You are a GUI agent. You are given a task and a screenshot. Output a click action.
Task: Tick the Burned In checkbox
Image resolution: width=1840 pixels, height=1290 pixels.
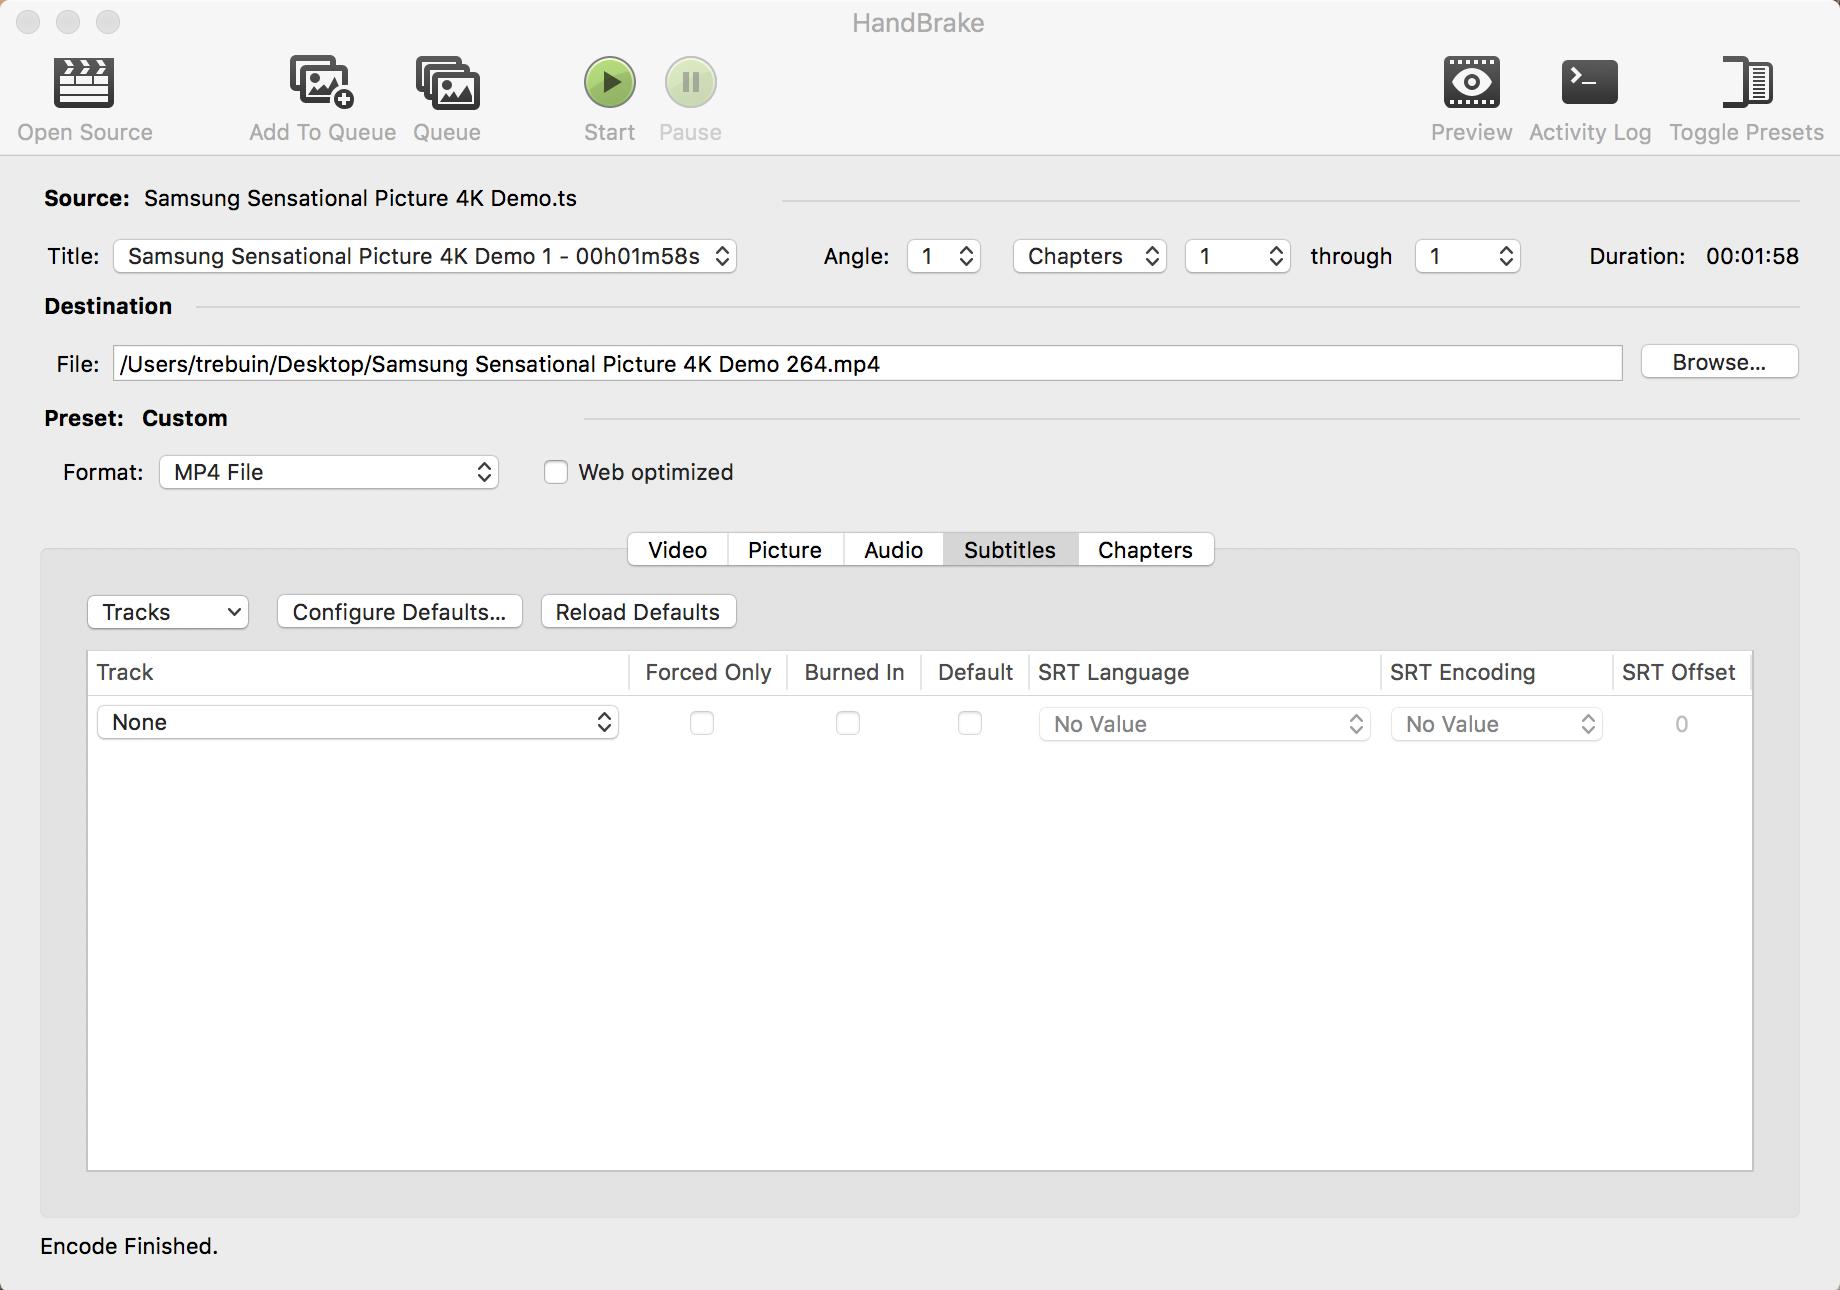pos(848,723)
